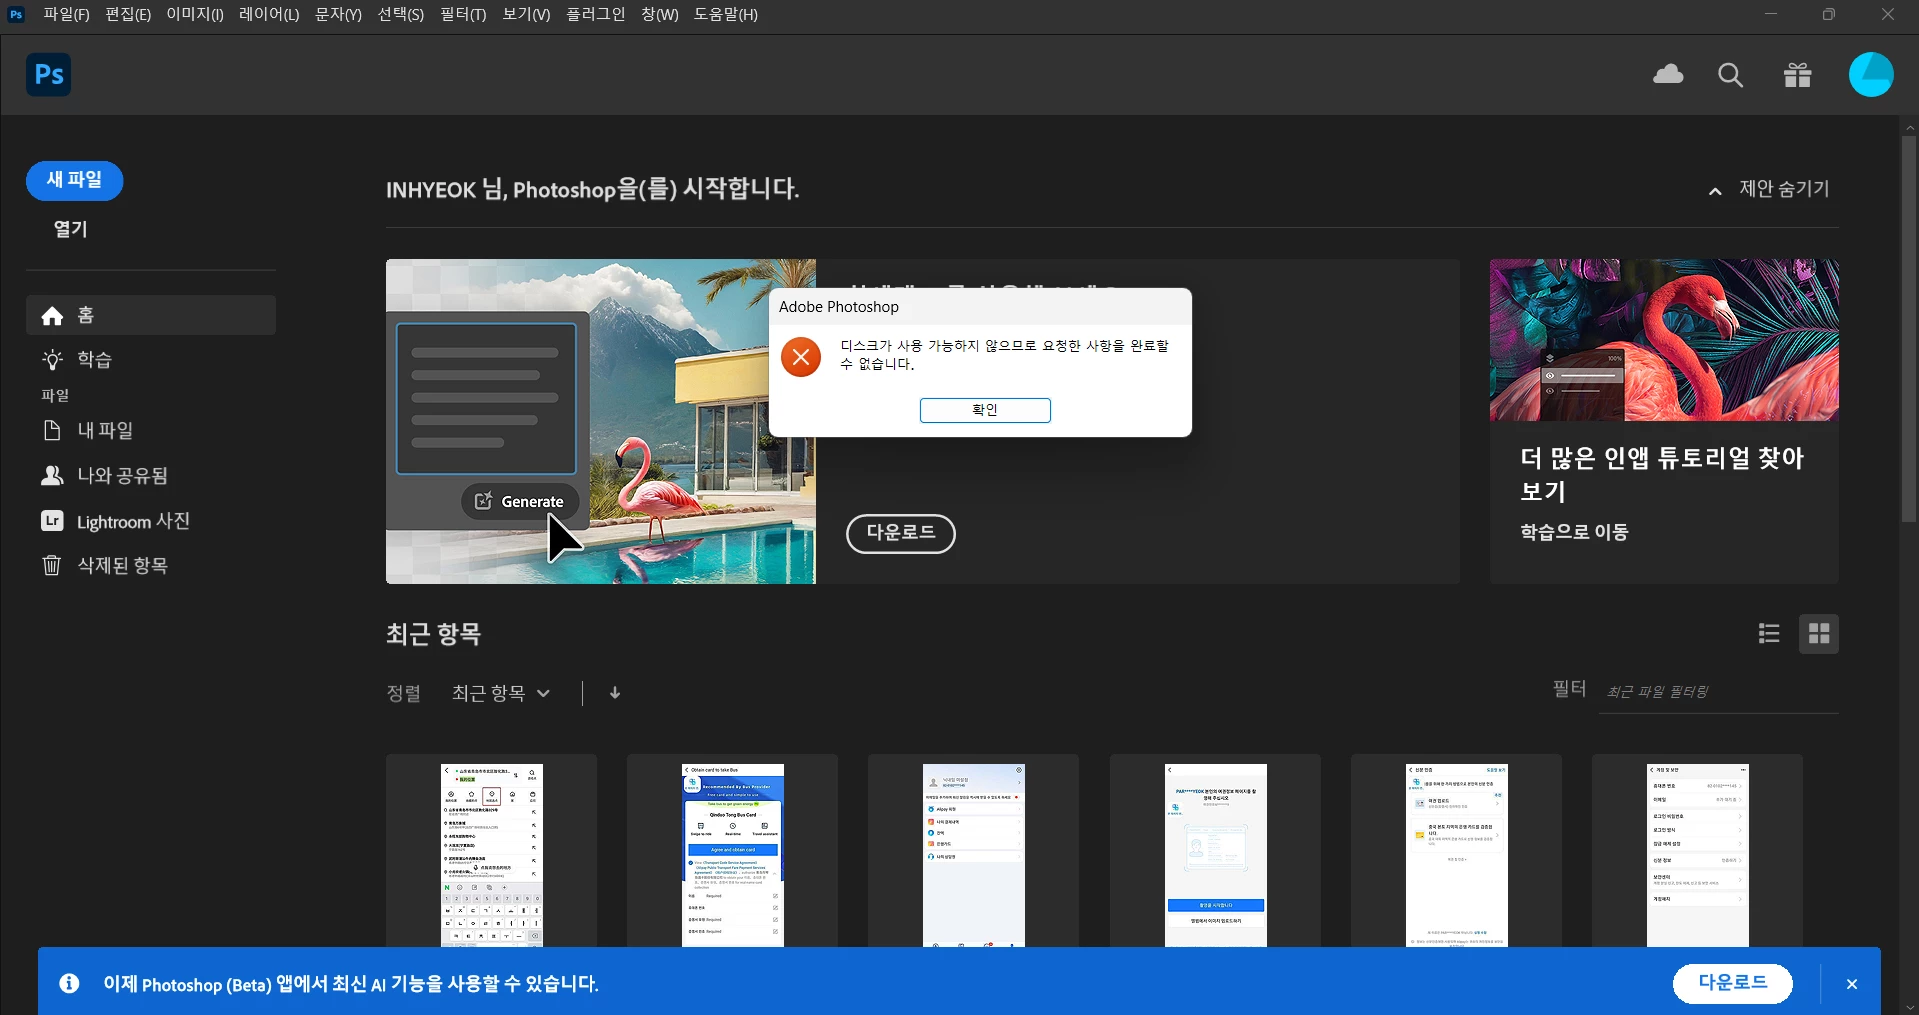Click the 더 많은 인앱 튜토리얼 찾아보기 heading

[1662, 474]
